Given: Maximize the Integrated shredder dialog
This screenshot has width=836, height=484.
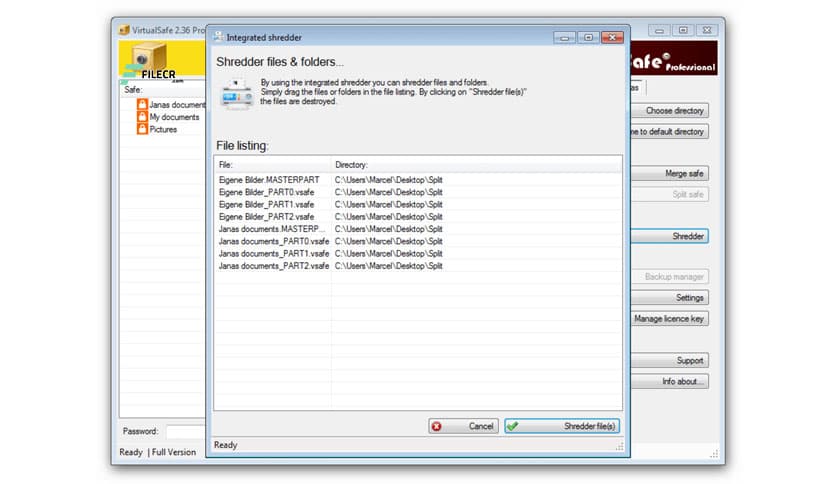Looking at the screenshot, I should [x=588, y=37].
